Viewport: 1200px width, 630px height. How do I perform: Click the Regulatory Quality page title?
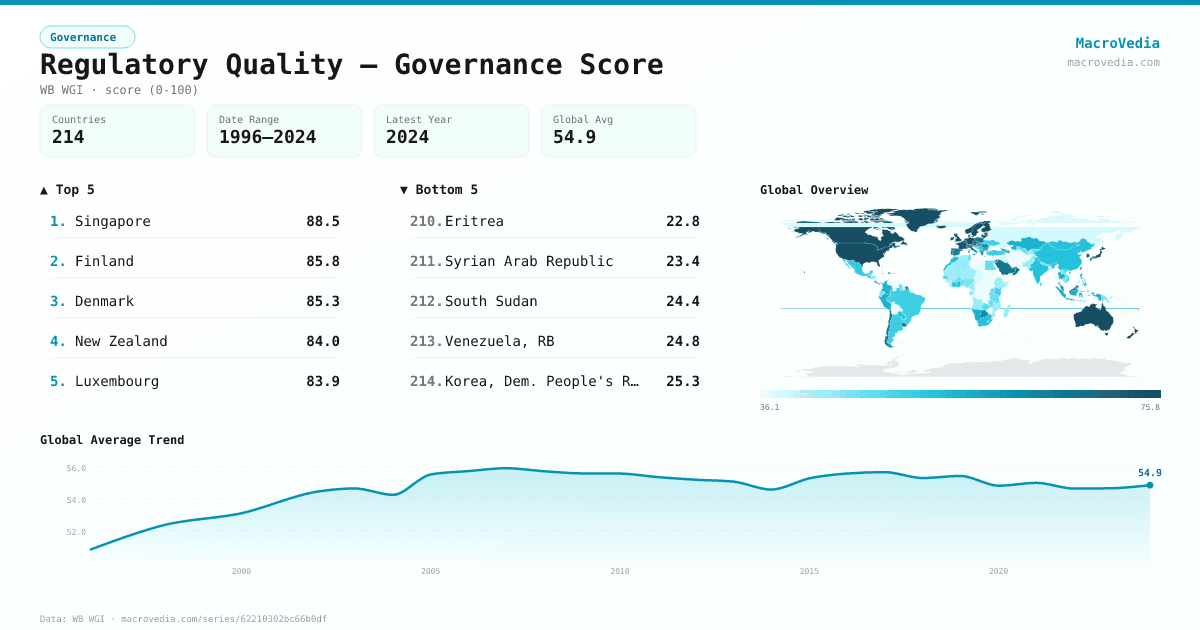click(x=351, y=65)
